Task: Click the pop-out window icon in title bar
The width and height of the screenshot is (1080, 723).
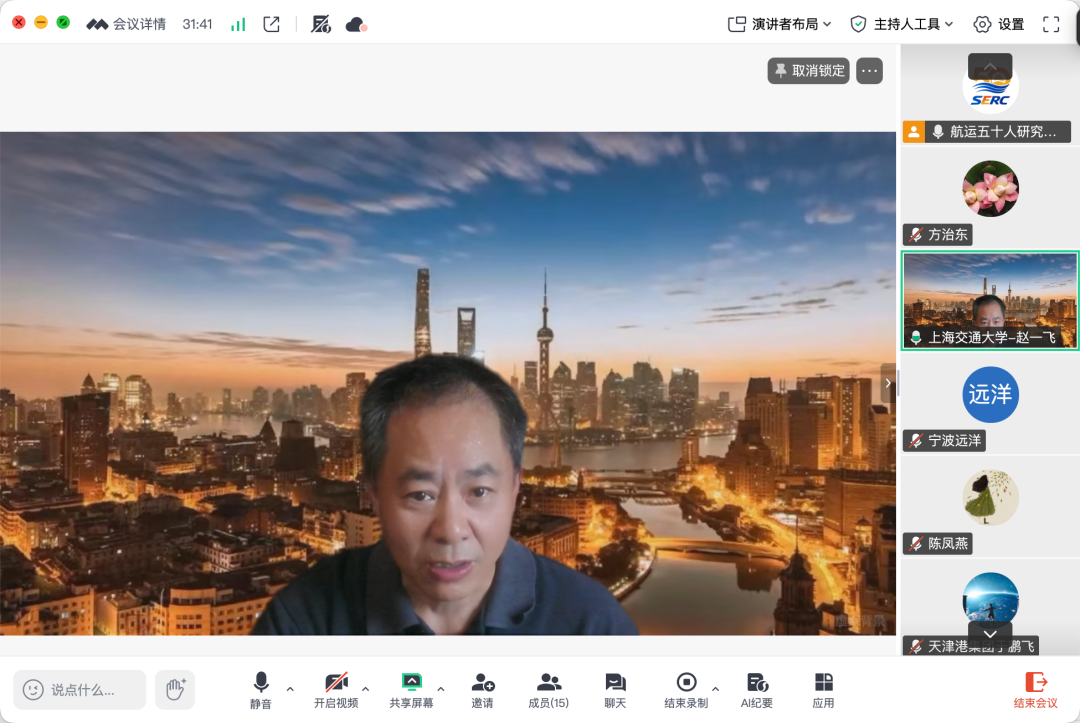Action: click(x=271, y=25)
